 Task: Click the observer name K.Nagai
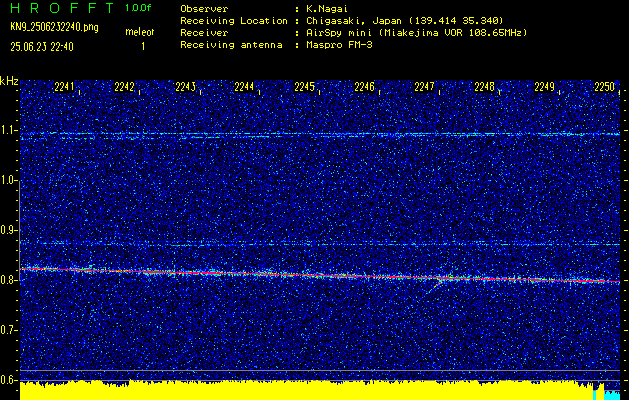[x=325, y=8]
